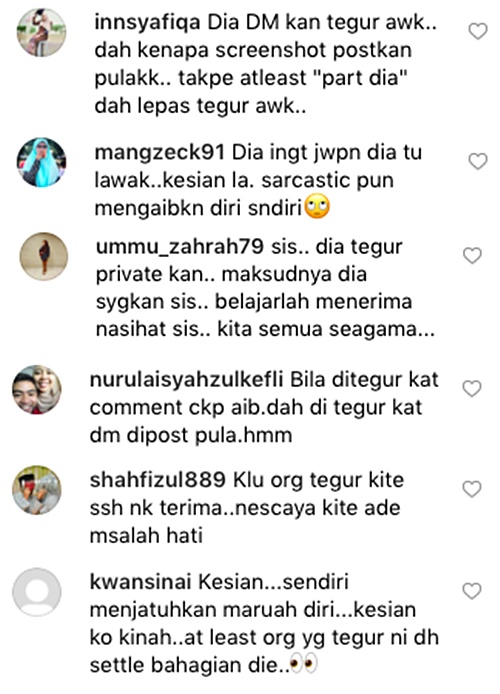Go to ummu_zahrah79's profile via username
This screenshot has width=500, height=694.
click(x=180, y=247)
